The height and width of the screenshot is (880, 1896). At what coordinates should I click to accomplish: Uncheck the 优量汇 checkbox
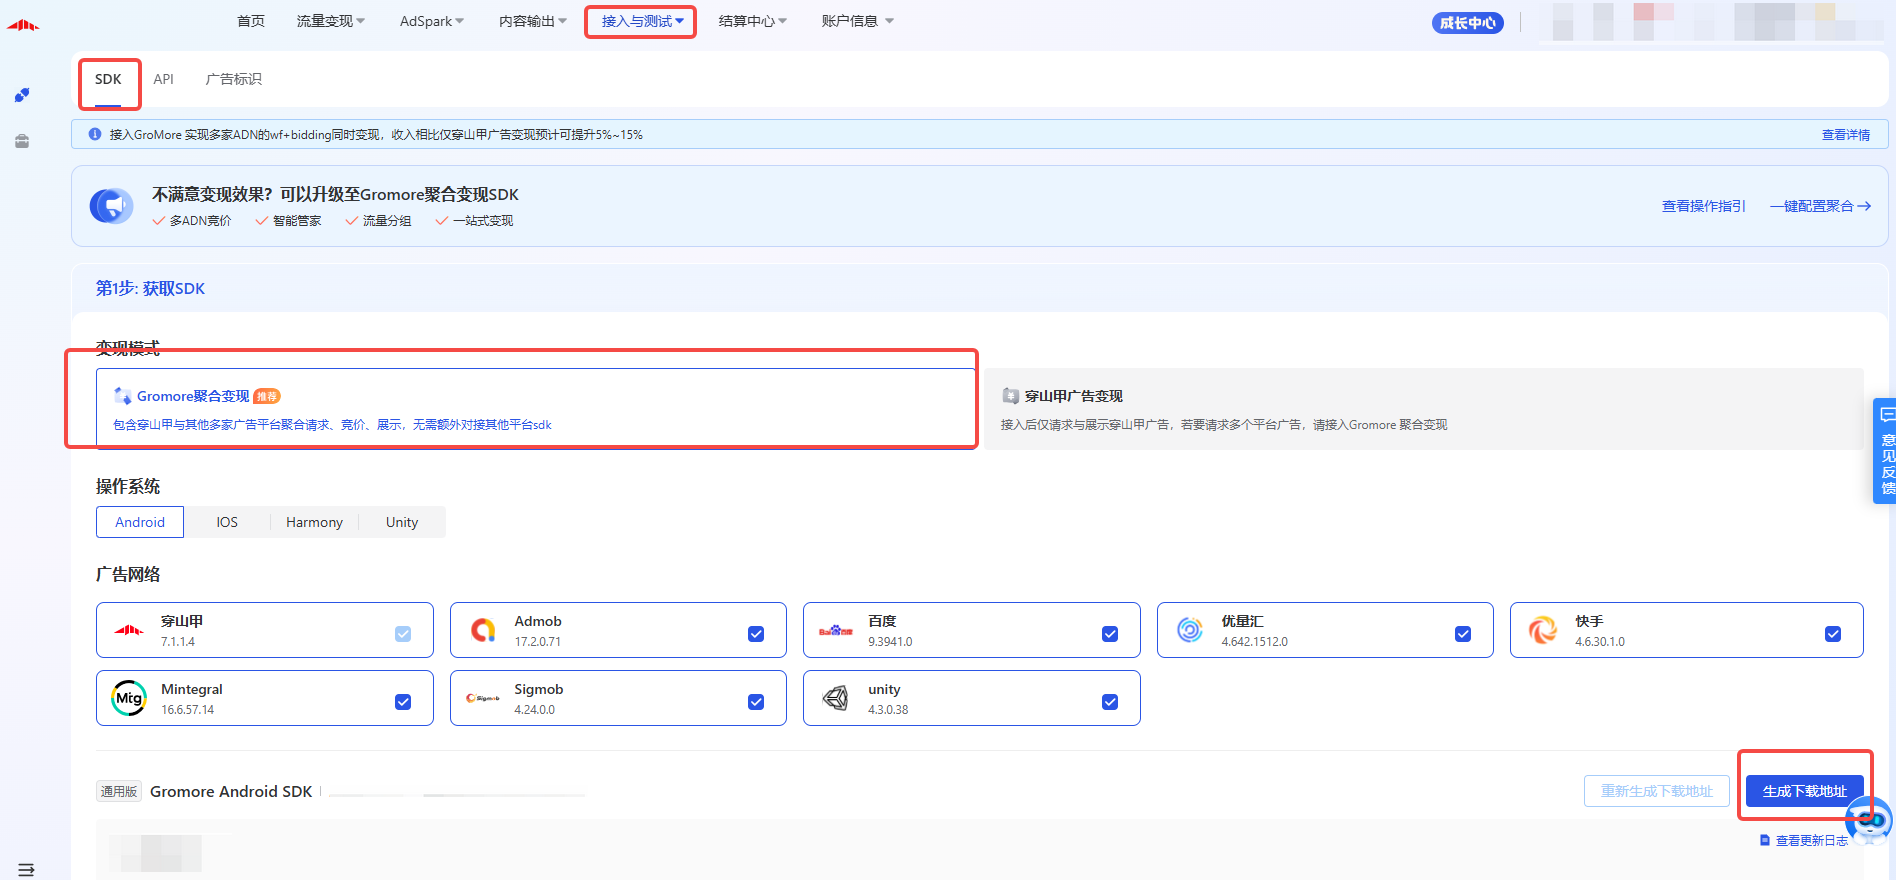click(1463, 634)
